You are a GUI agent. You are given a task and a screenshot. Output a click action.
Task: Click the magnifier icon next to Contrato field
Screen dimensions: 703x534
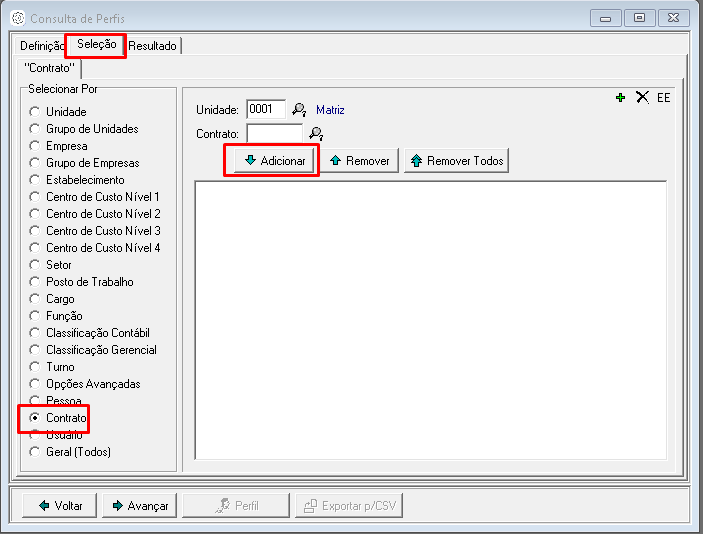tap(316, 134)
